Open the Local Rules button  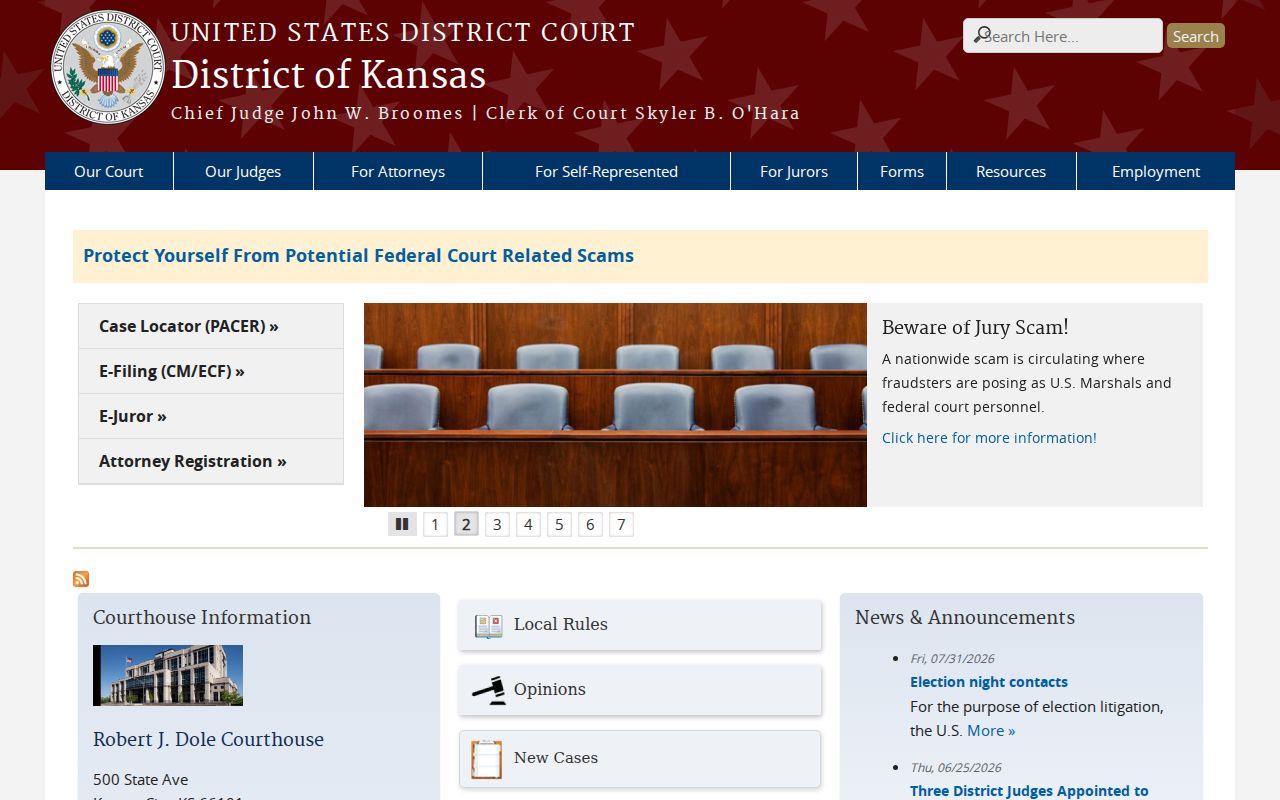tap(640, 625)
